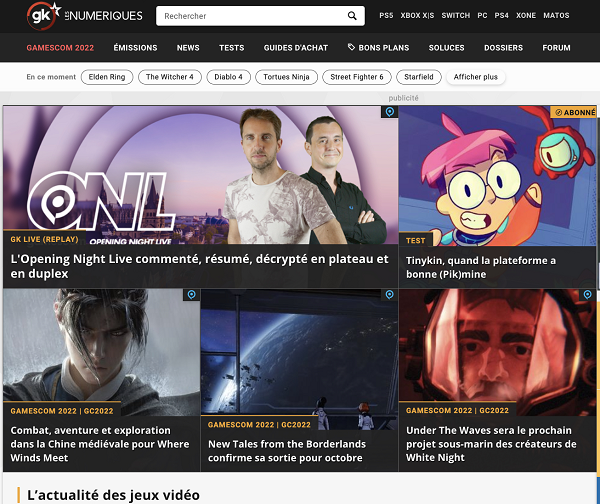
Task: Focus the Rechercher search field
Action: click(x=260, y=16)
